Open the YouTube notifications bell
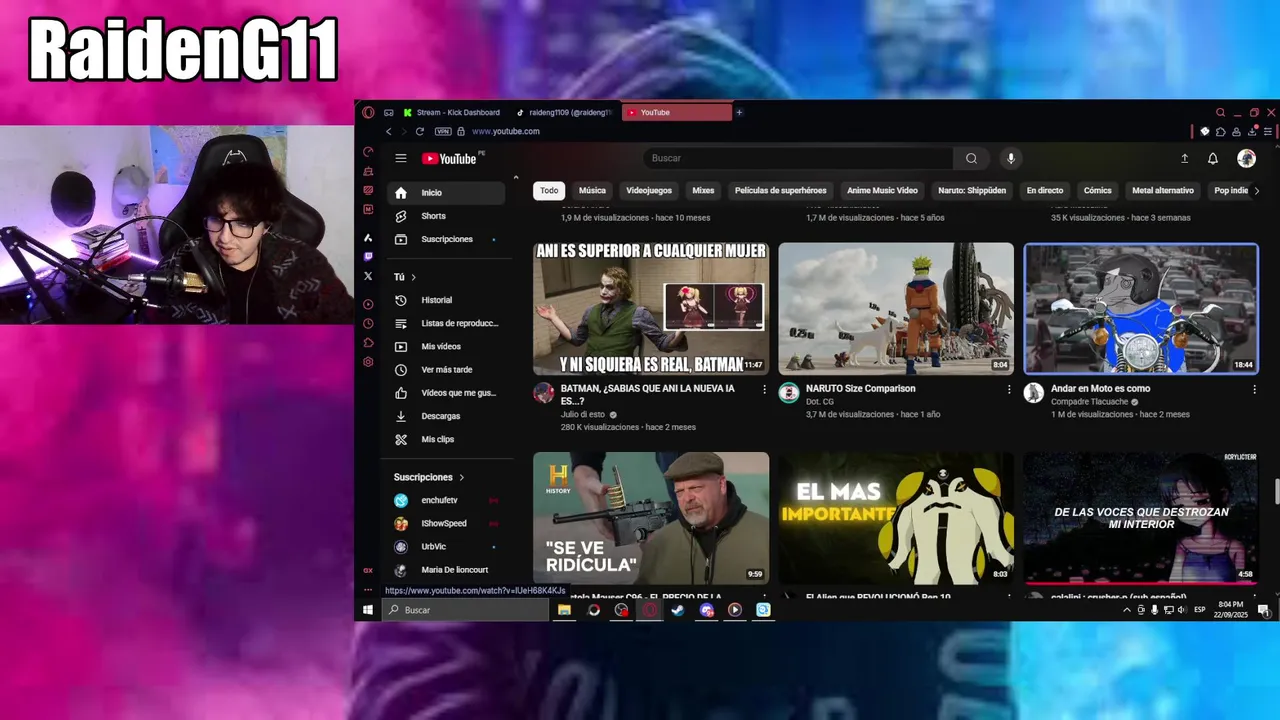 pyautogui.click(x=1213, y=158)
